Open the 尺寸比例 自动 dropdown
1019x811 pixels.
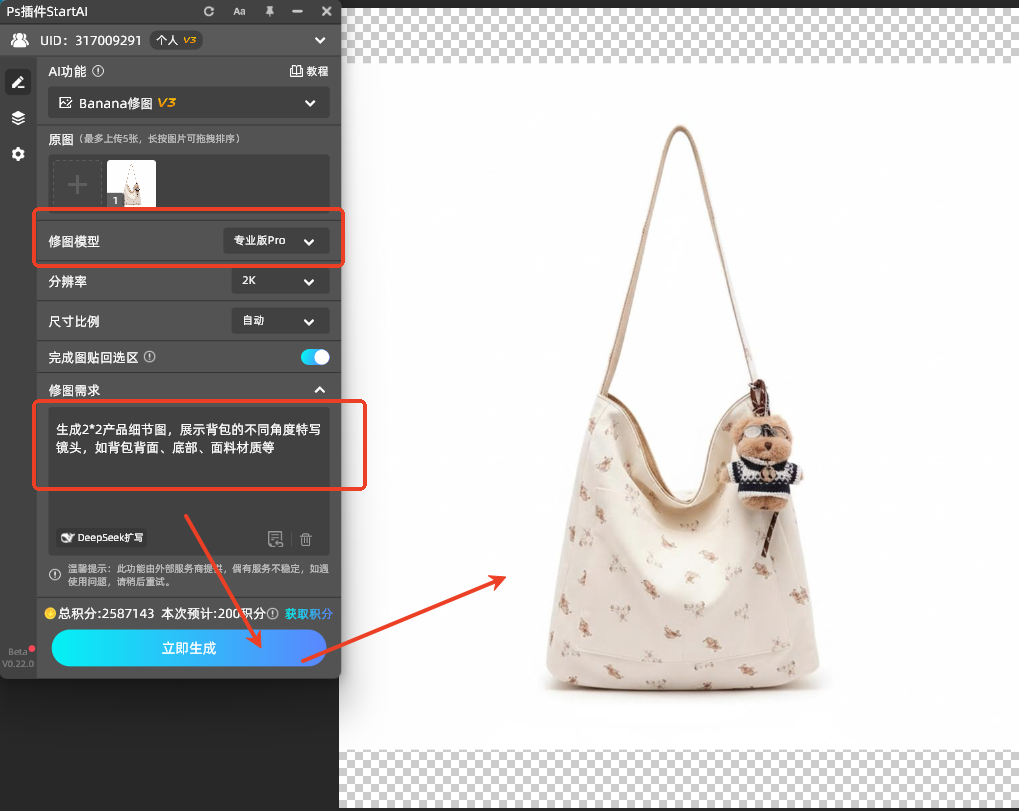(x=280, y=321)
